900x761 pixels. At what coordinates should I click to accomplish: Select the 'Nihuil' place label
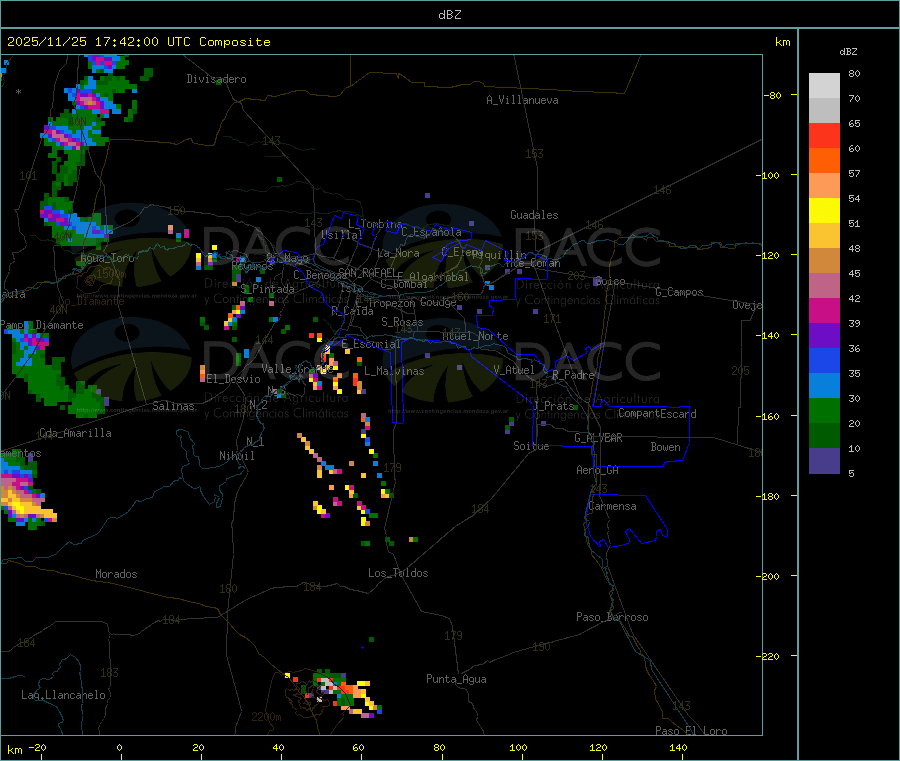pyautogui.click(x=237, y=456)
